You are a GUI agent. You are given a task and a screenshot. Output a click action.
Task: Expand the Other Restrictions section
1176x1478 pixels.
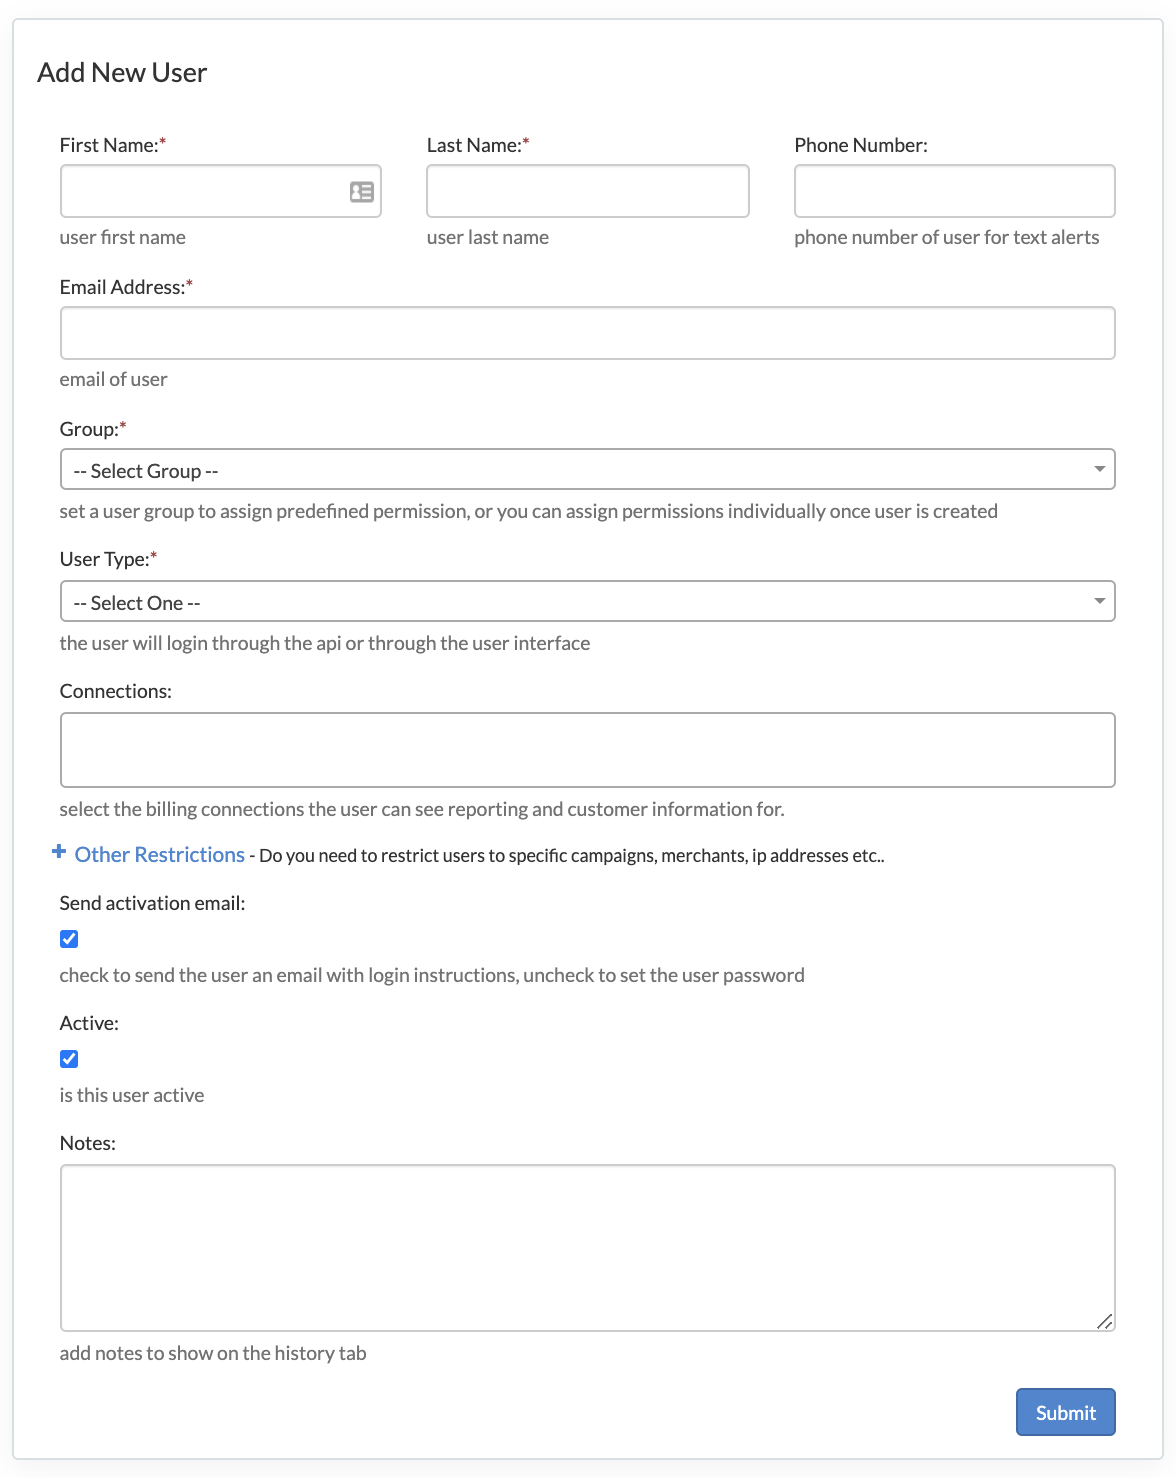(160, 855)
